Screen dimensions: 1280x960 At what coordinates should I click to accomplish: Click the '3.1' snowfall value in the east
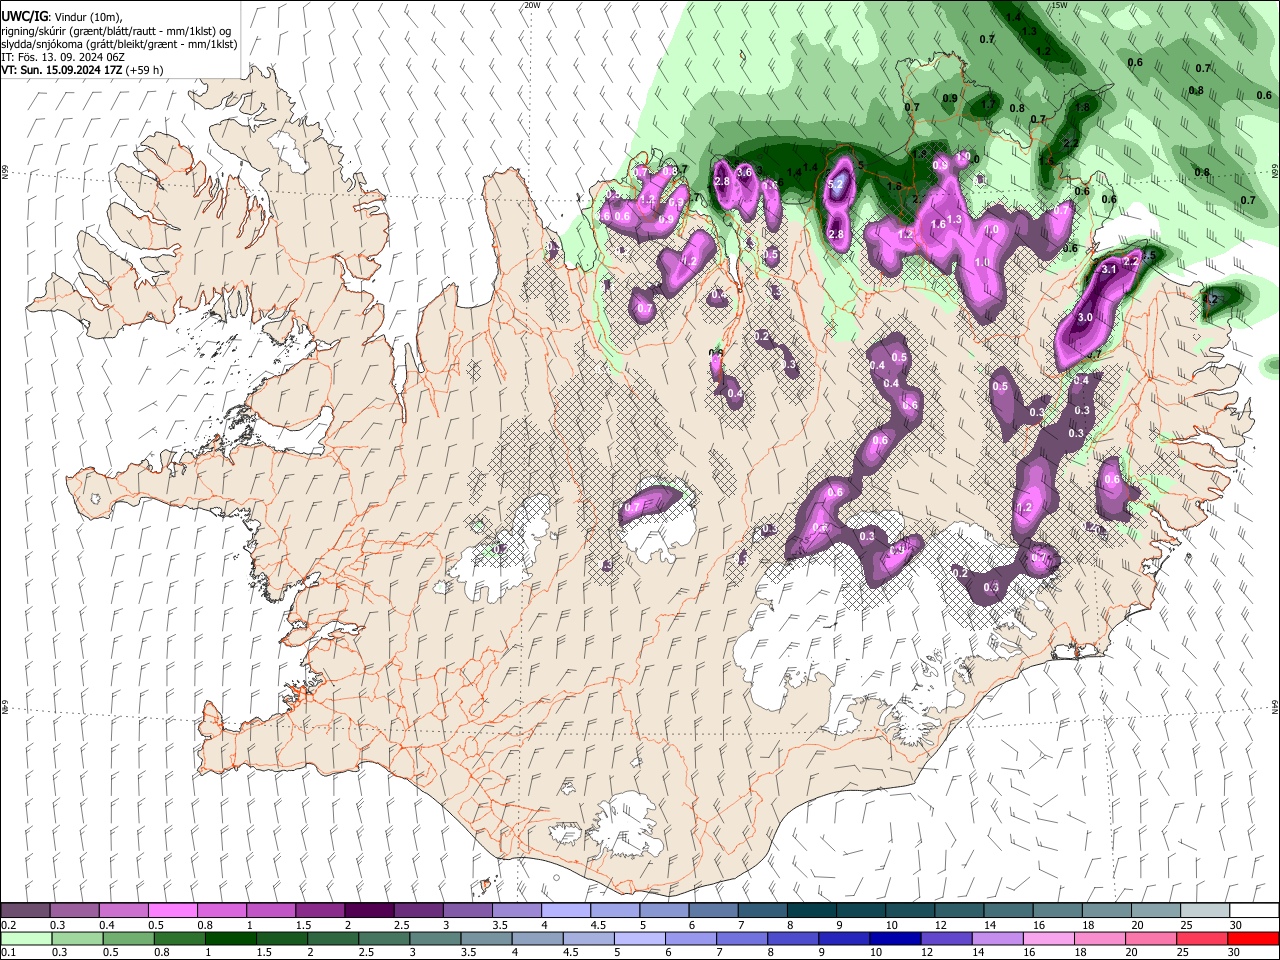click(1108, 269)
